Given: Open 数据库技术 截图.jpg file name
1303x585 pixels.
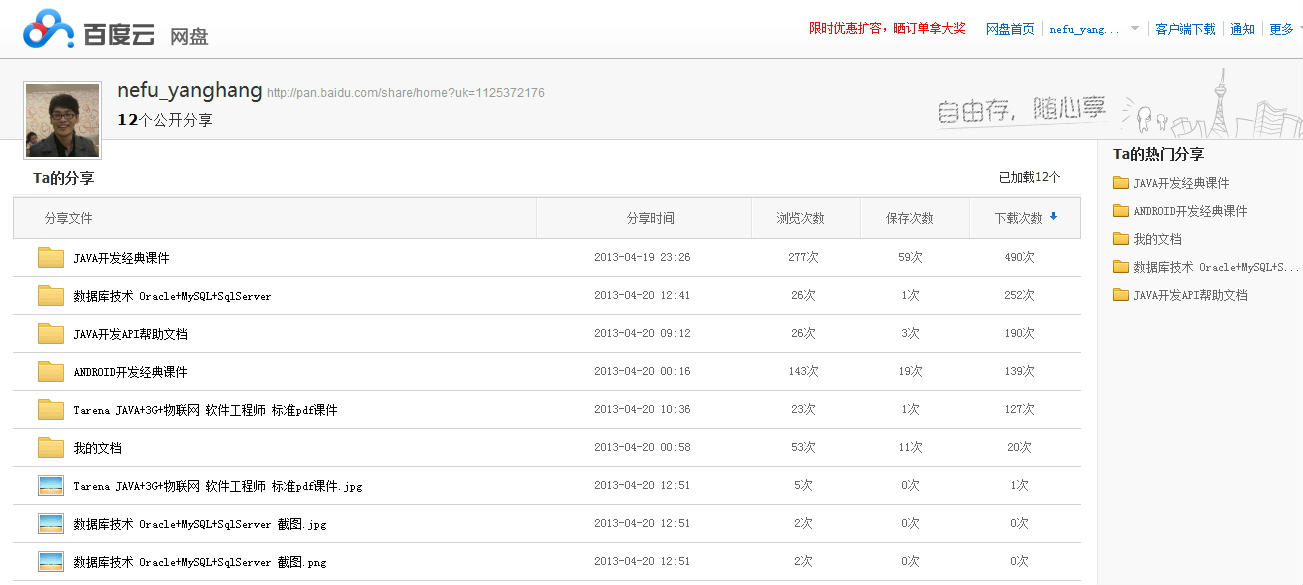Looking at the screenshot, I should pyautogui.click(x=200, y=524).
